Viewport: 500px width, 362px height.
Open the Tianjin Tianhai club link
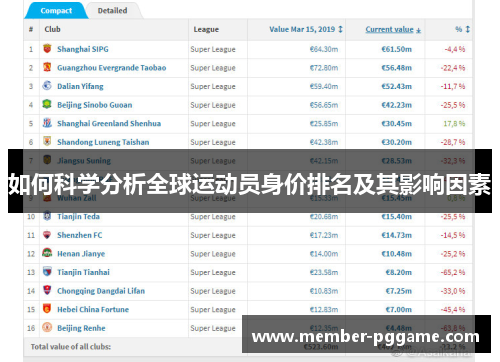[x=83, y=273]
